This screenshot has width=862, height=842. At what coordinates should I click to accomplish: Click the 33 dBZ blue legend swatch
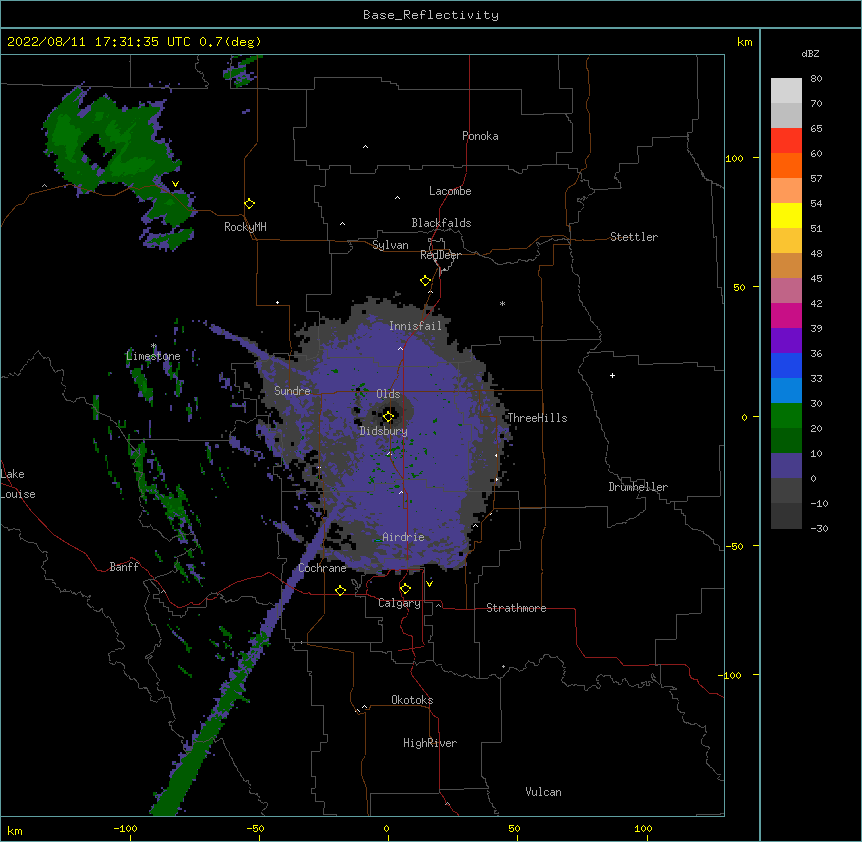click(x=786, y=390)
